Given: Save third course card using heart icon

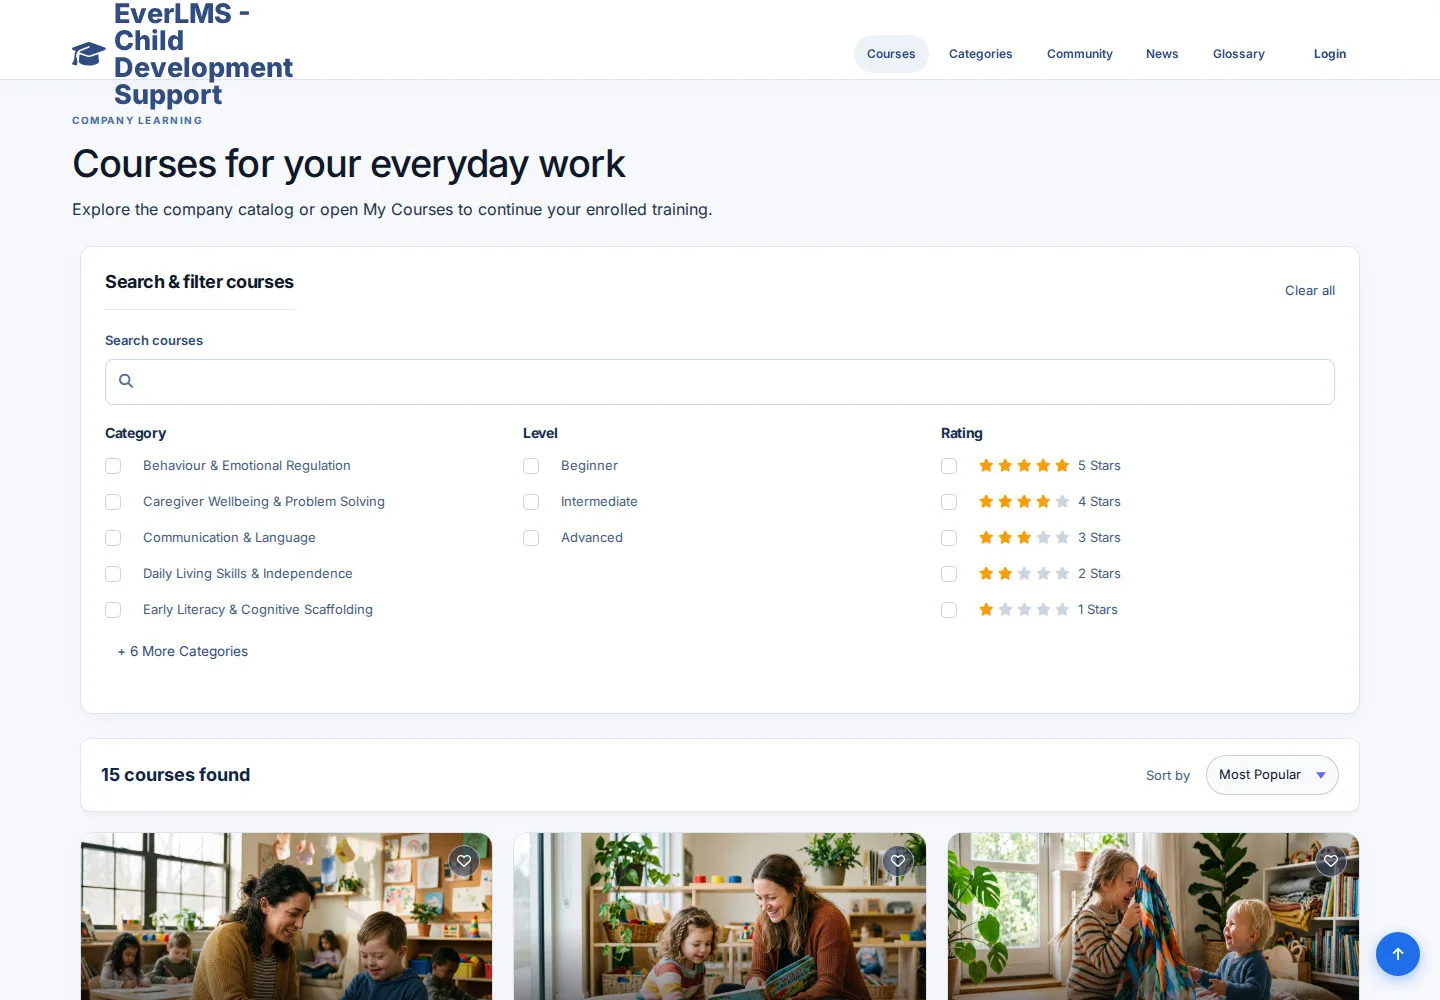Looking at the screenshot, I should tap(1331, 861).
